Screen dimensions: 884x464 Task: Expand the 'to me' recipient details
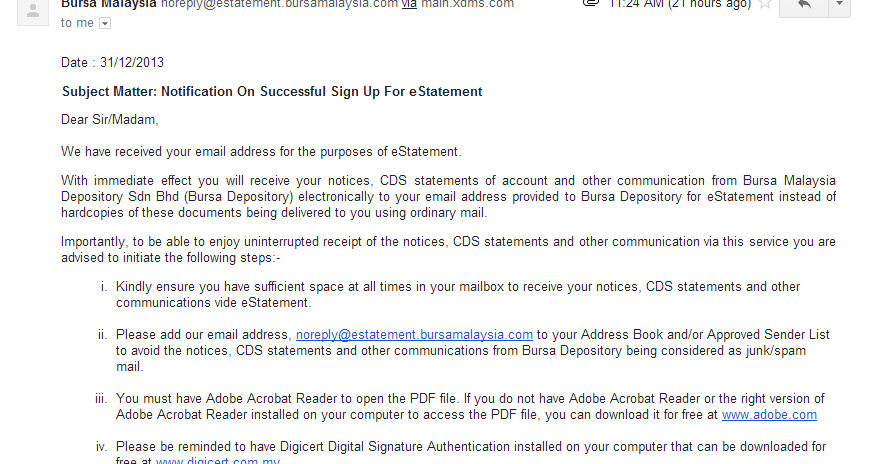pos(105,23)
